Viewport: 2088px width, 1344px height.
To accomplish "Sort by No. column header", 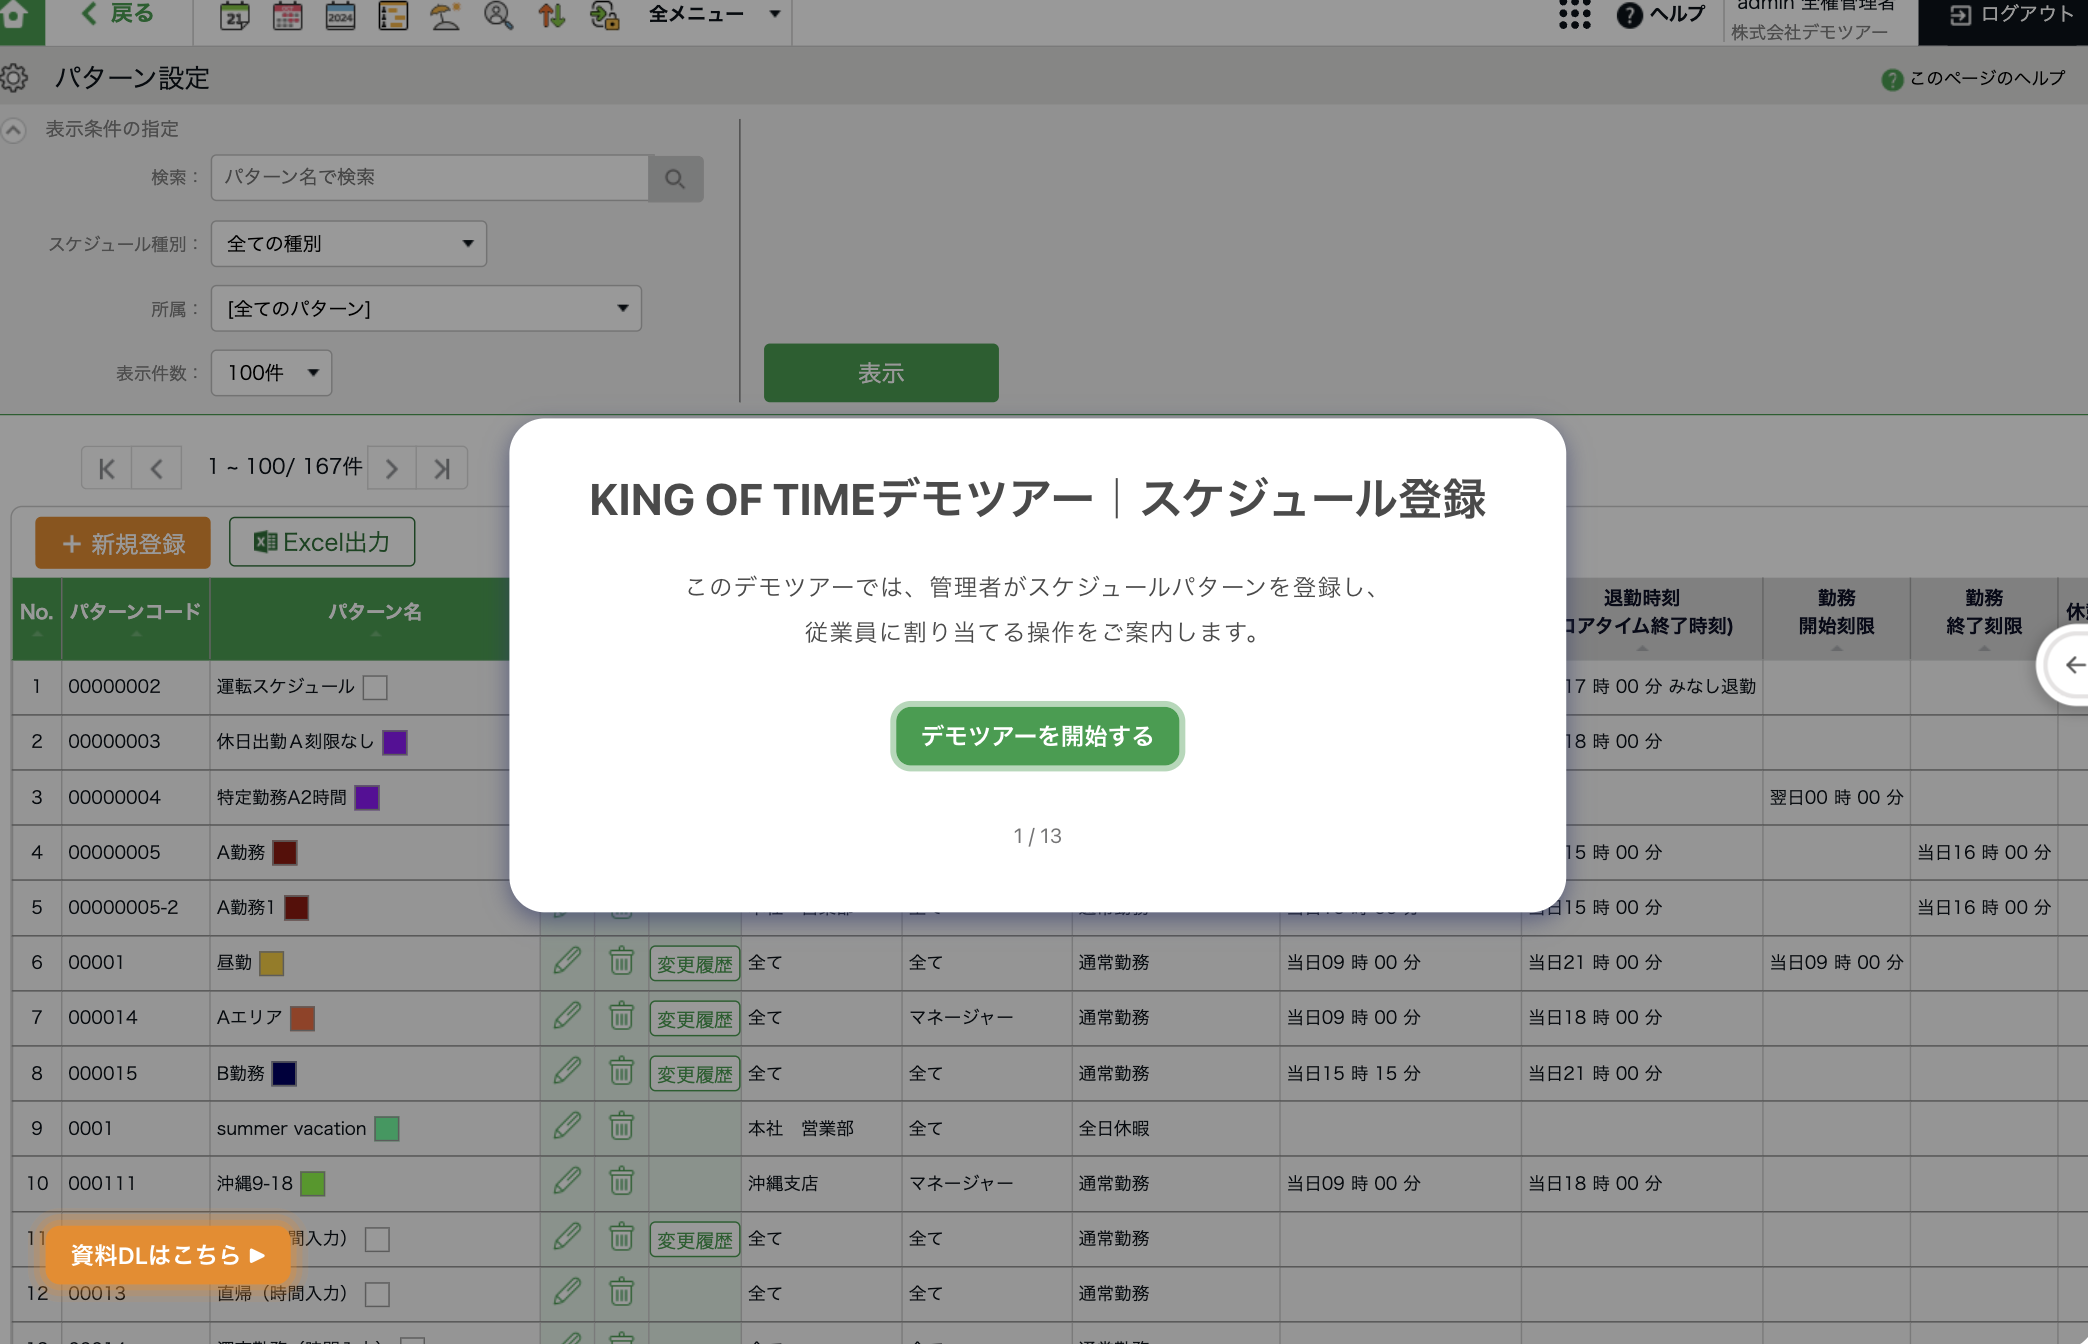I will click(37, 618).
